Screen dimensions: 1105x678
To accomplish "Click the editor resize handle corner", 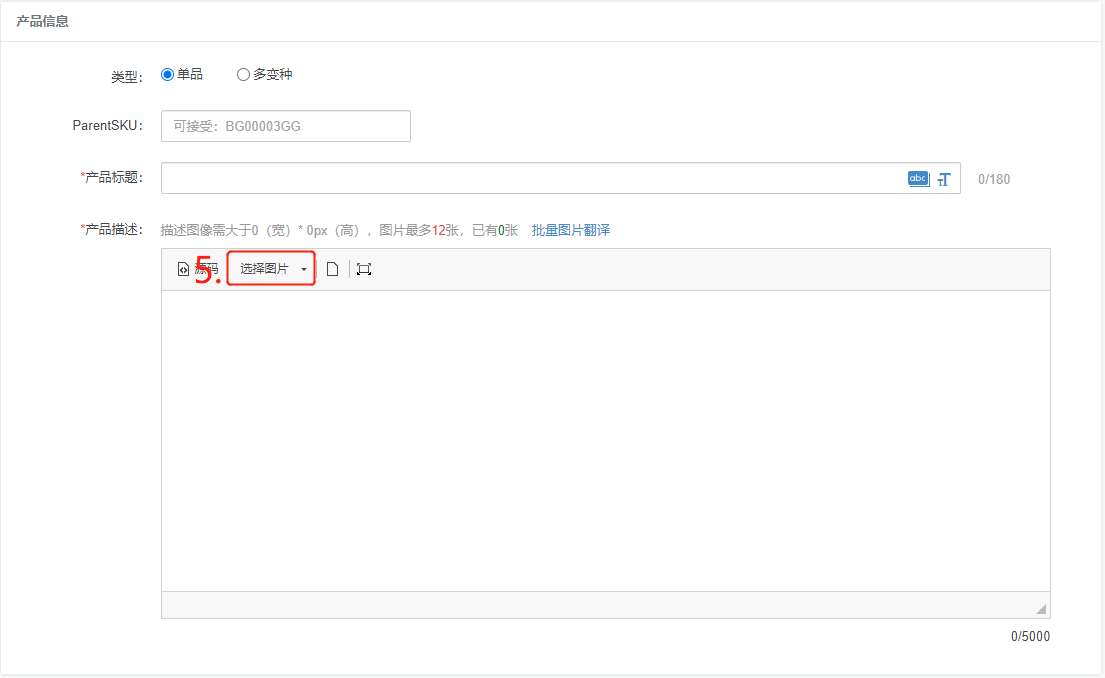I will pyautogui.click(x=1041, y=609).
